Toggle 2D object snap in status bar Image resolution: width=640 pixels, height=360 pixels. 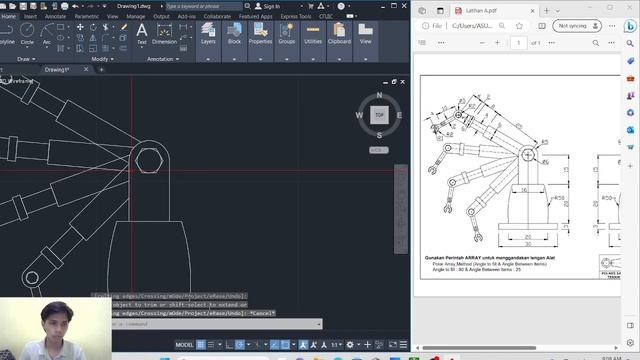(285, 345)
